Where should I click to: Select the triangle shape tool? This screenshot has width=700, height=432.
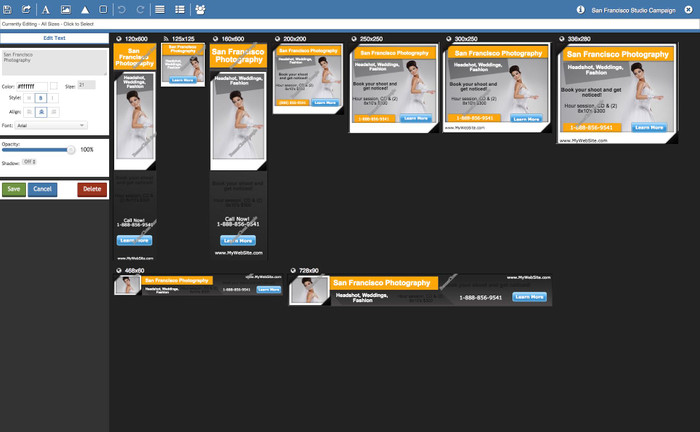84,9
